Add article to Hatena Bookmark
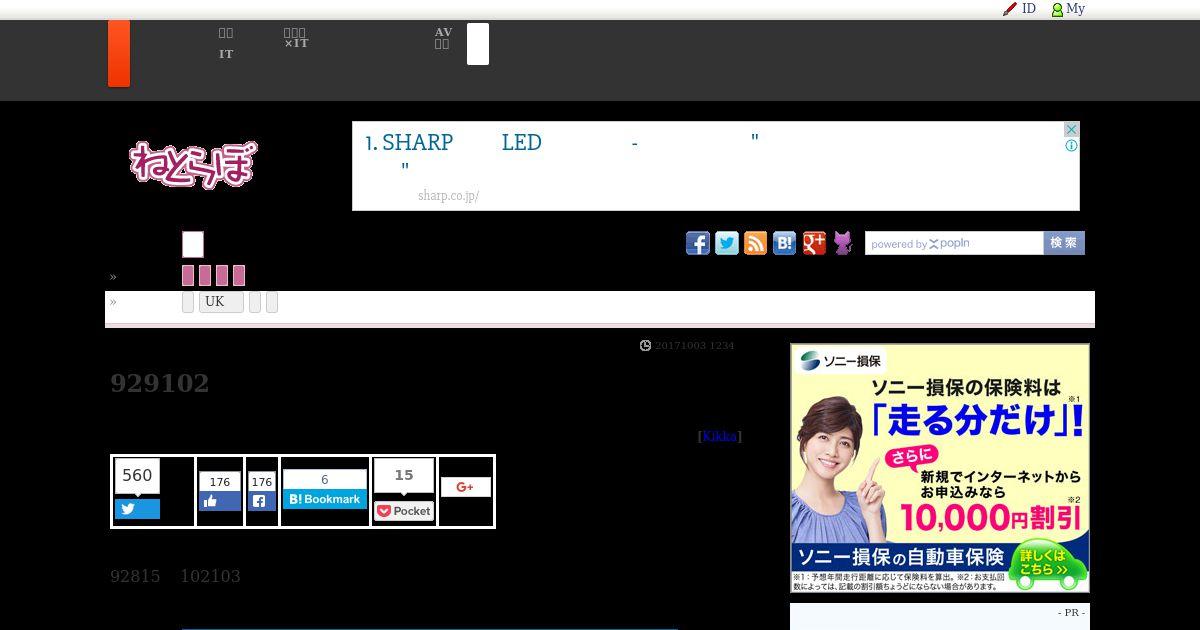Image resolution: width=1200 pixels, height=630 pixels. [325, 499]
